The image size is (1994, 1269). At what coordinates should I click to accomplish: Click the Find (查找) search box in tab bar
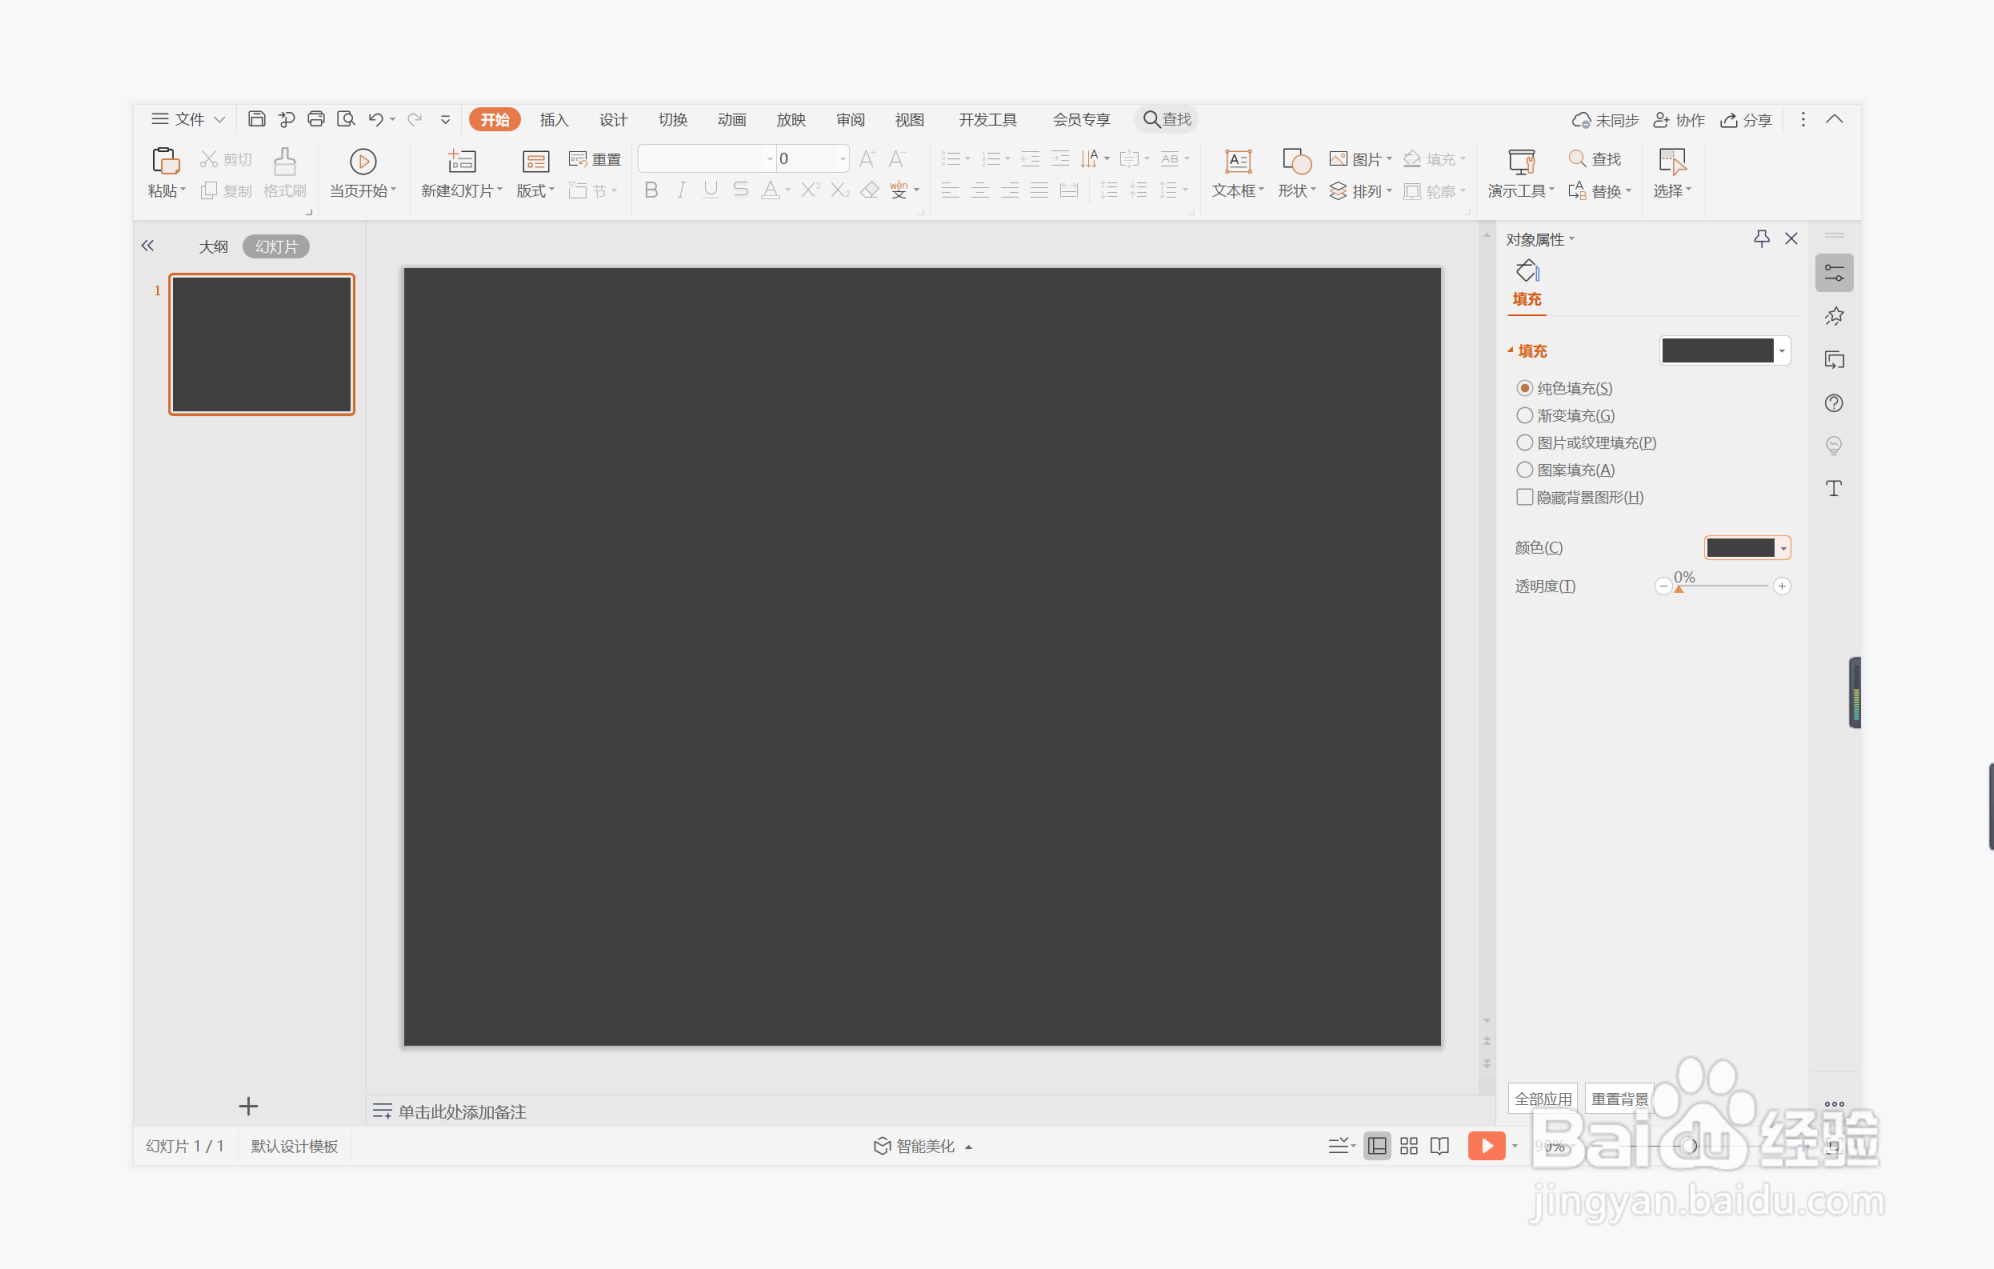[1167, 119]
